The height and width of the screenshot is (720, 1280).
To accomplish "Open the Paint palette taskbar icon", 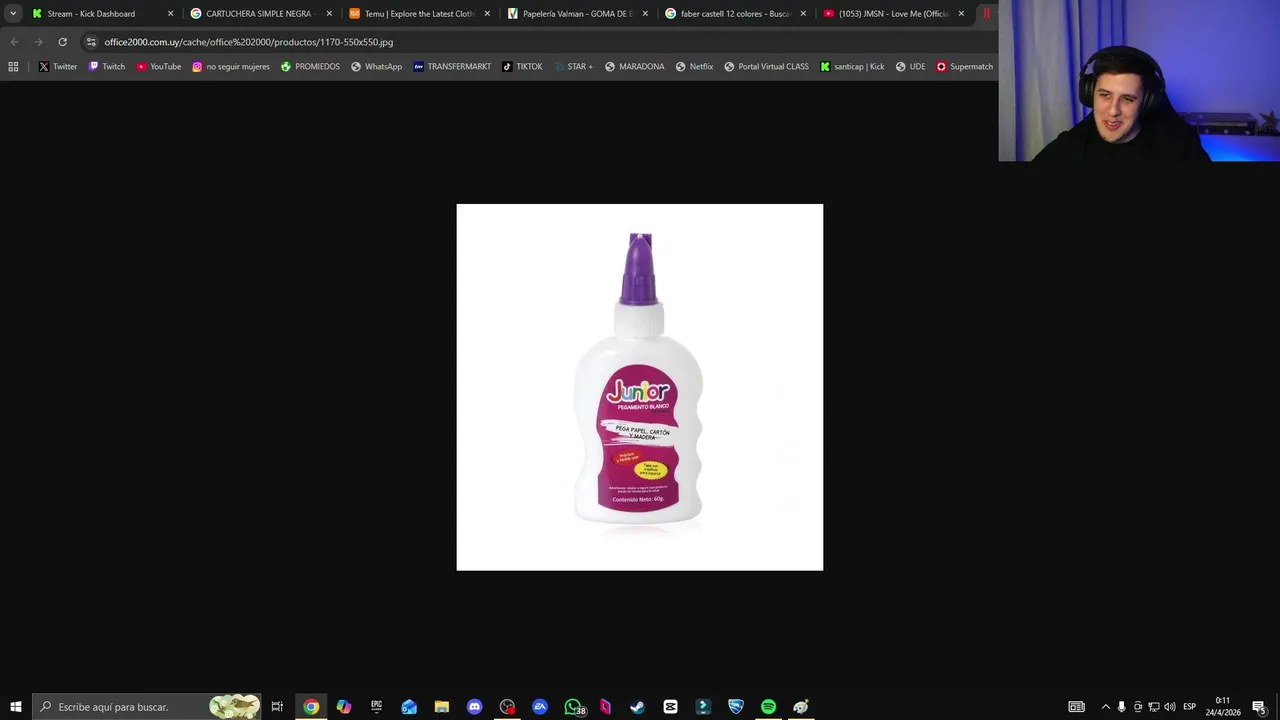I will [801, 707].
